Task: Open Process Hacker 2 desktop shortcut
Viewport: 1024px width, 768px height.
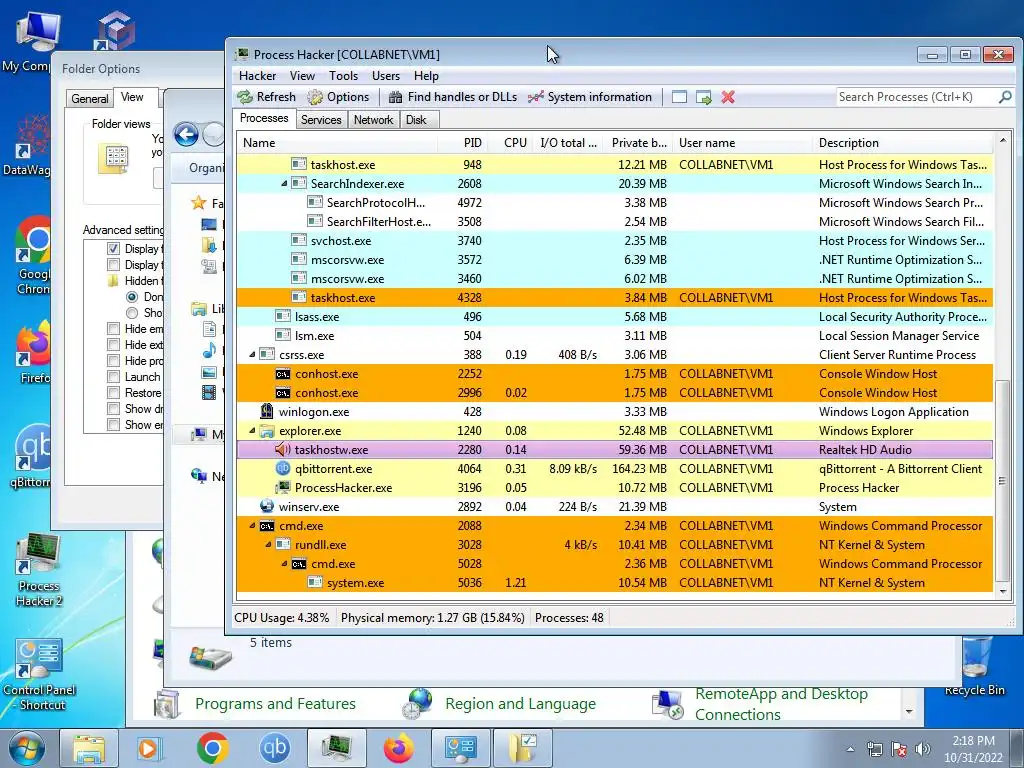Action: (x=39, y=570)
